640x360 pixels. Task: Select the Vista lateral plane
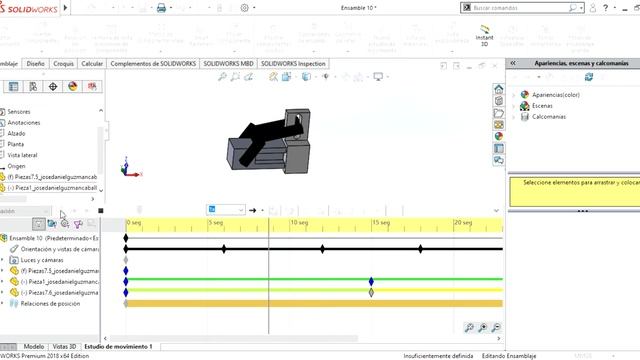(22, 155)
